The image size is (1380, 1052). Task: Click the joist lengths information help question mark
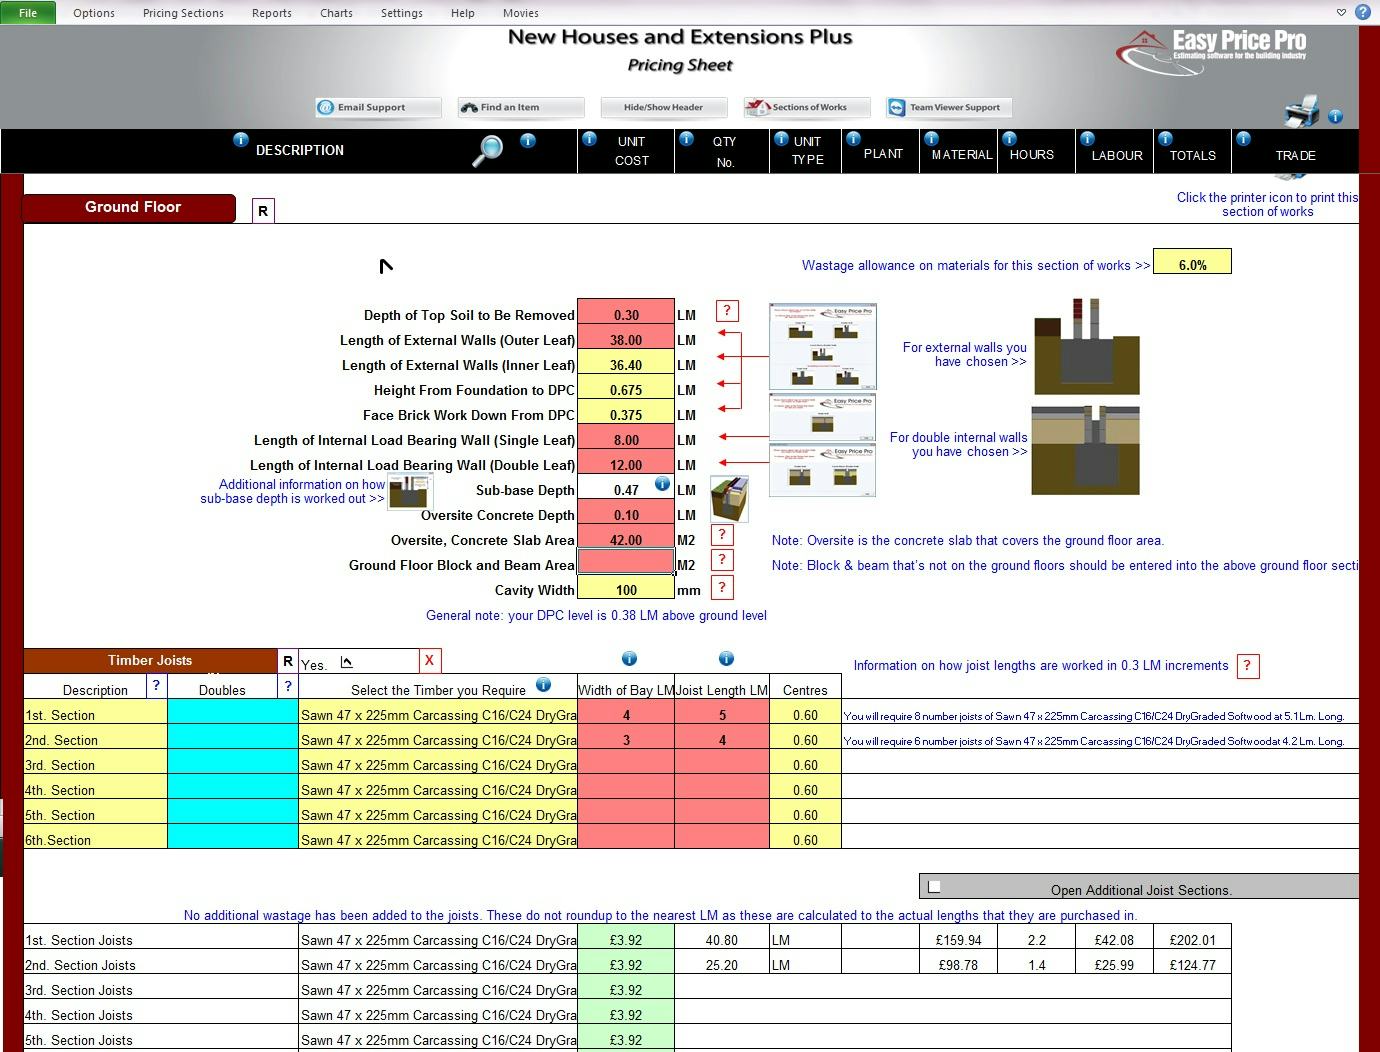point(1248,666)
